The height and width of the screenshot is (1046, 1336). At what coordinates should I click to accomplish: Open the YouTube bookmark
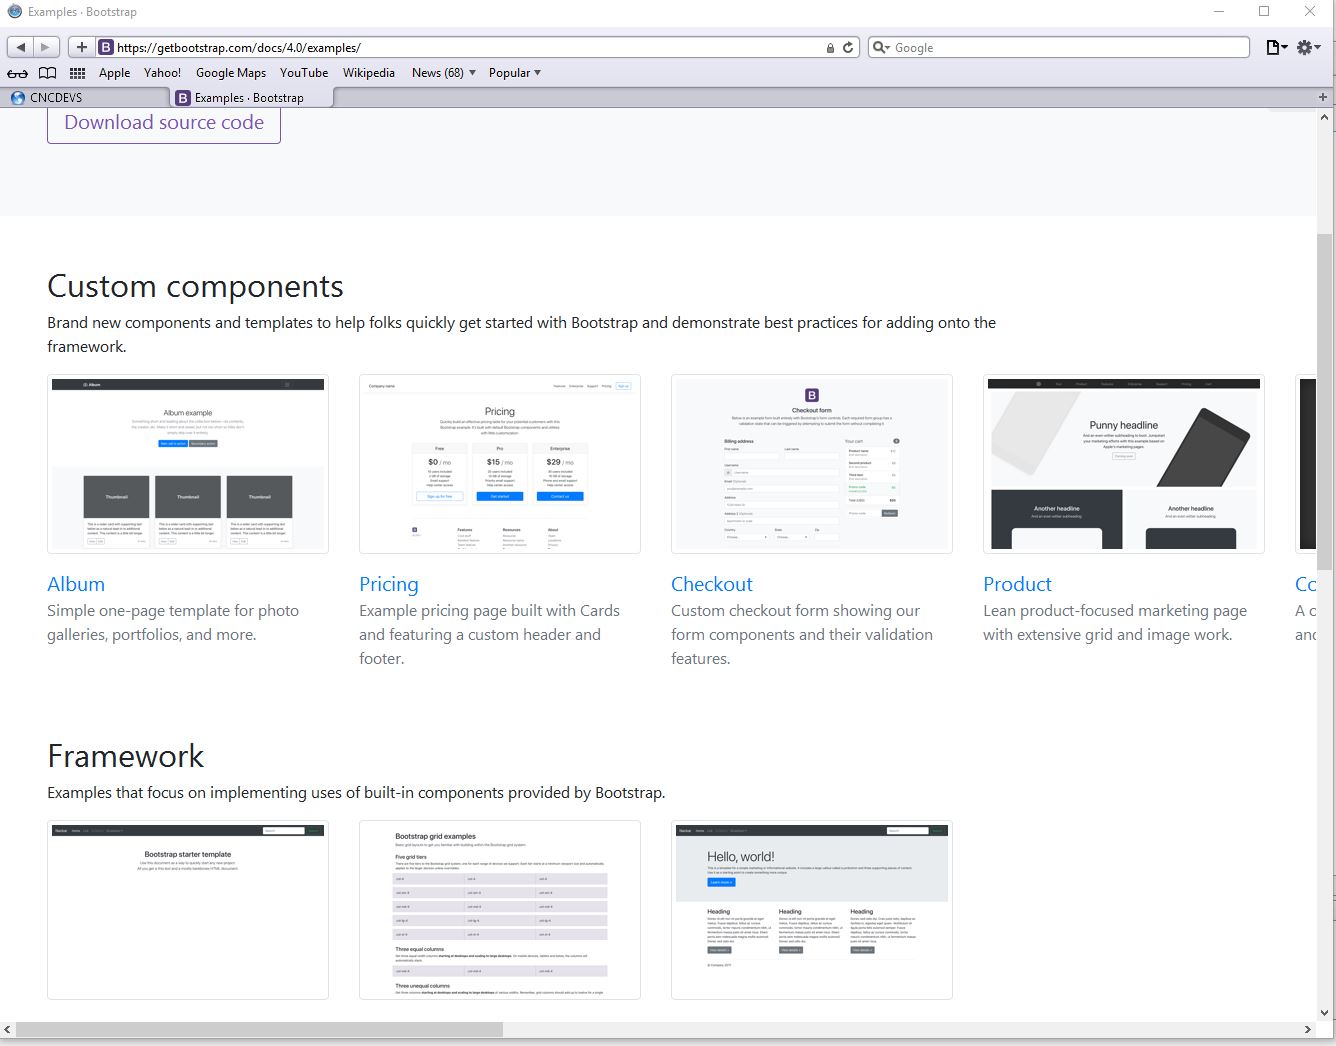(304, 73)
